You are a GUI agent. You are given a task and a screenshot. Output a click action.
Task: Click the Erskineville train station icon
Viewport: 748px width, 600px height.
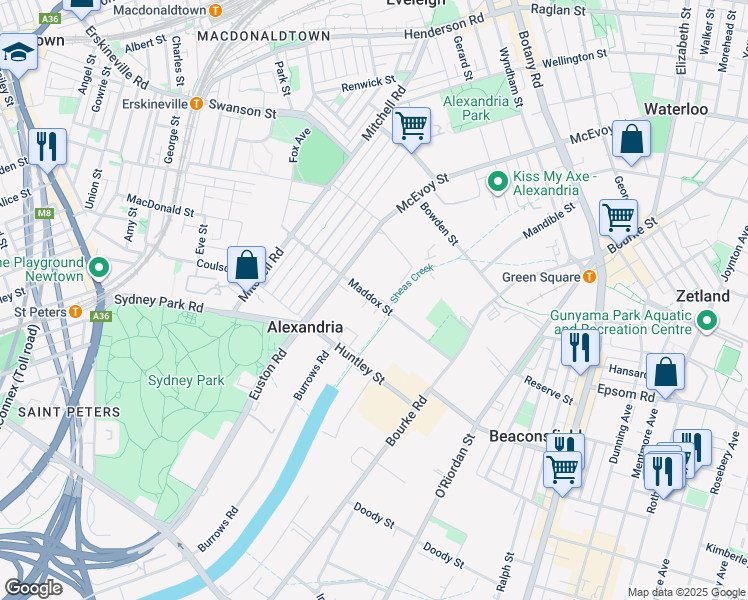coord(197,102)
